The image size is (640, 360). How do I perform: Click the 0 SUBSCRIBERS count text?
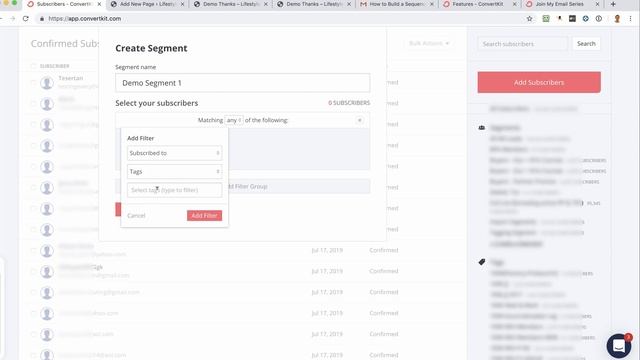(349, 103)
